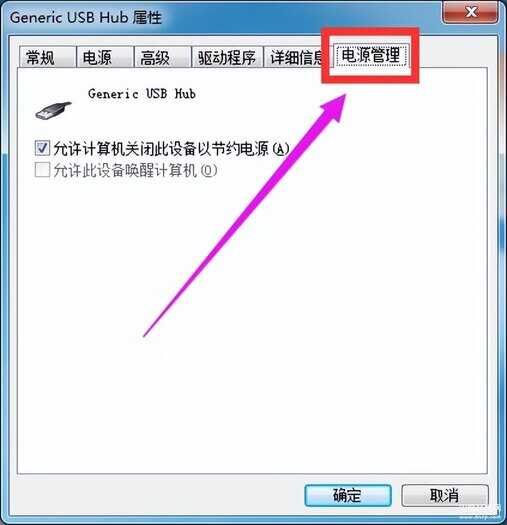Switch to the 常规 tab
The image size is (507, 525).
(x=47, y=57)
